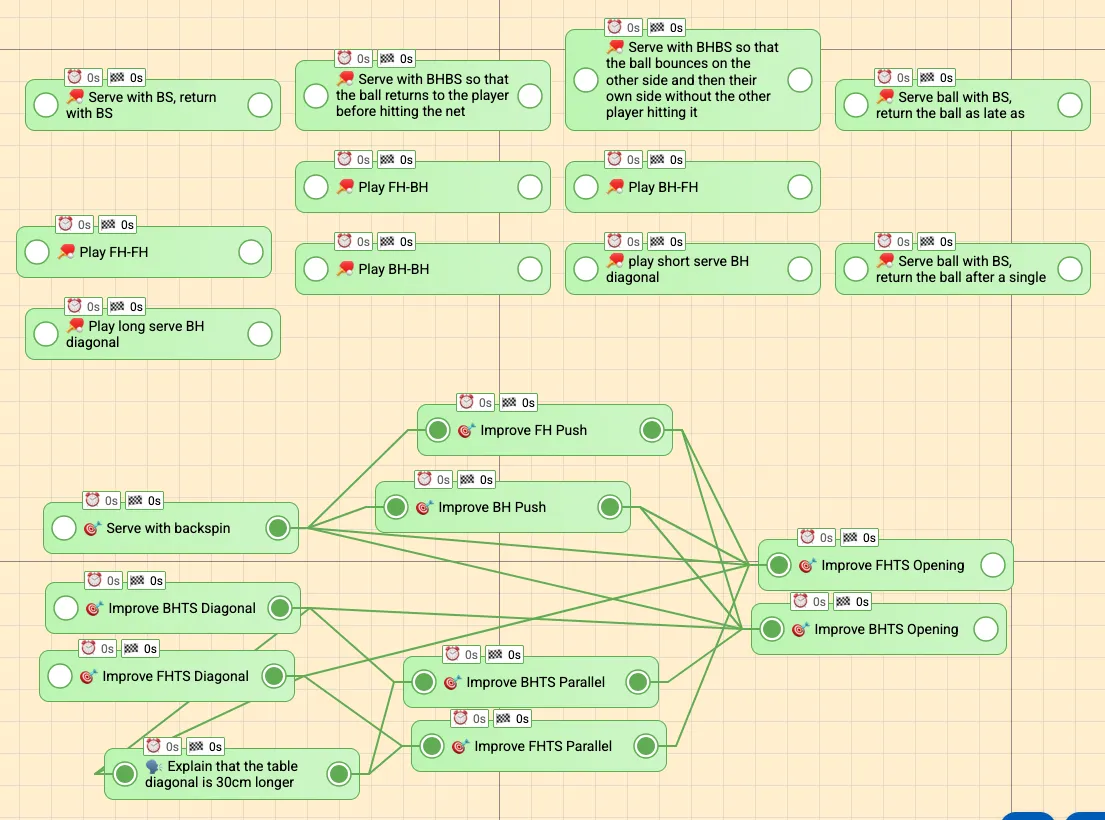1105x820 pixels.
Task: Click the pin icon on 'Play BH-FH'
Action: (614, 187)
